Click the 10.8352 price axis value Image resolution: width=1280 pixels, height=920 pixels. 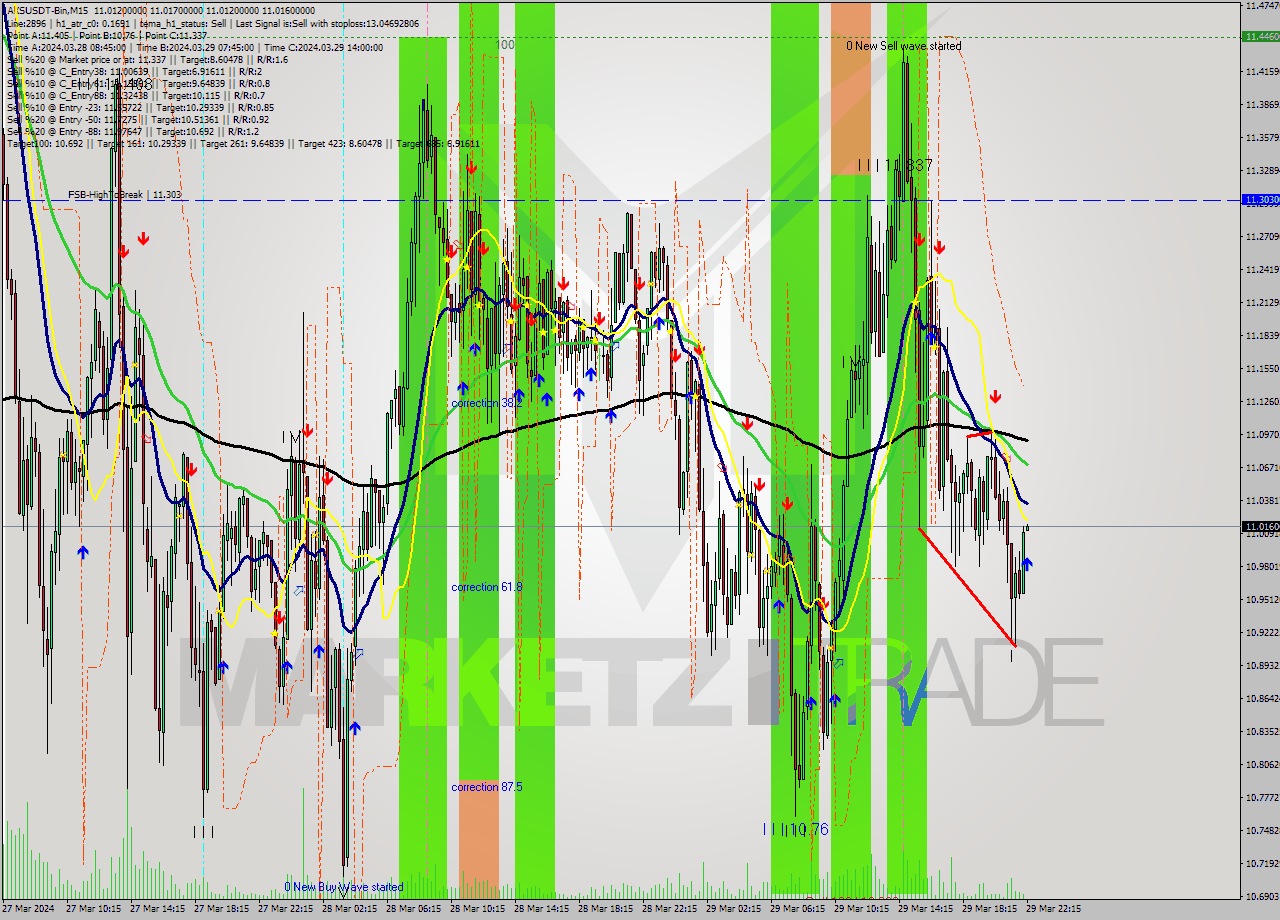(x=1263, y=731)
